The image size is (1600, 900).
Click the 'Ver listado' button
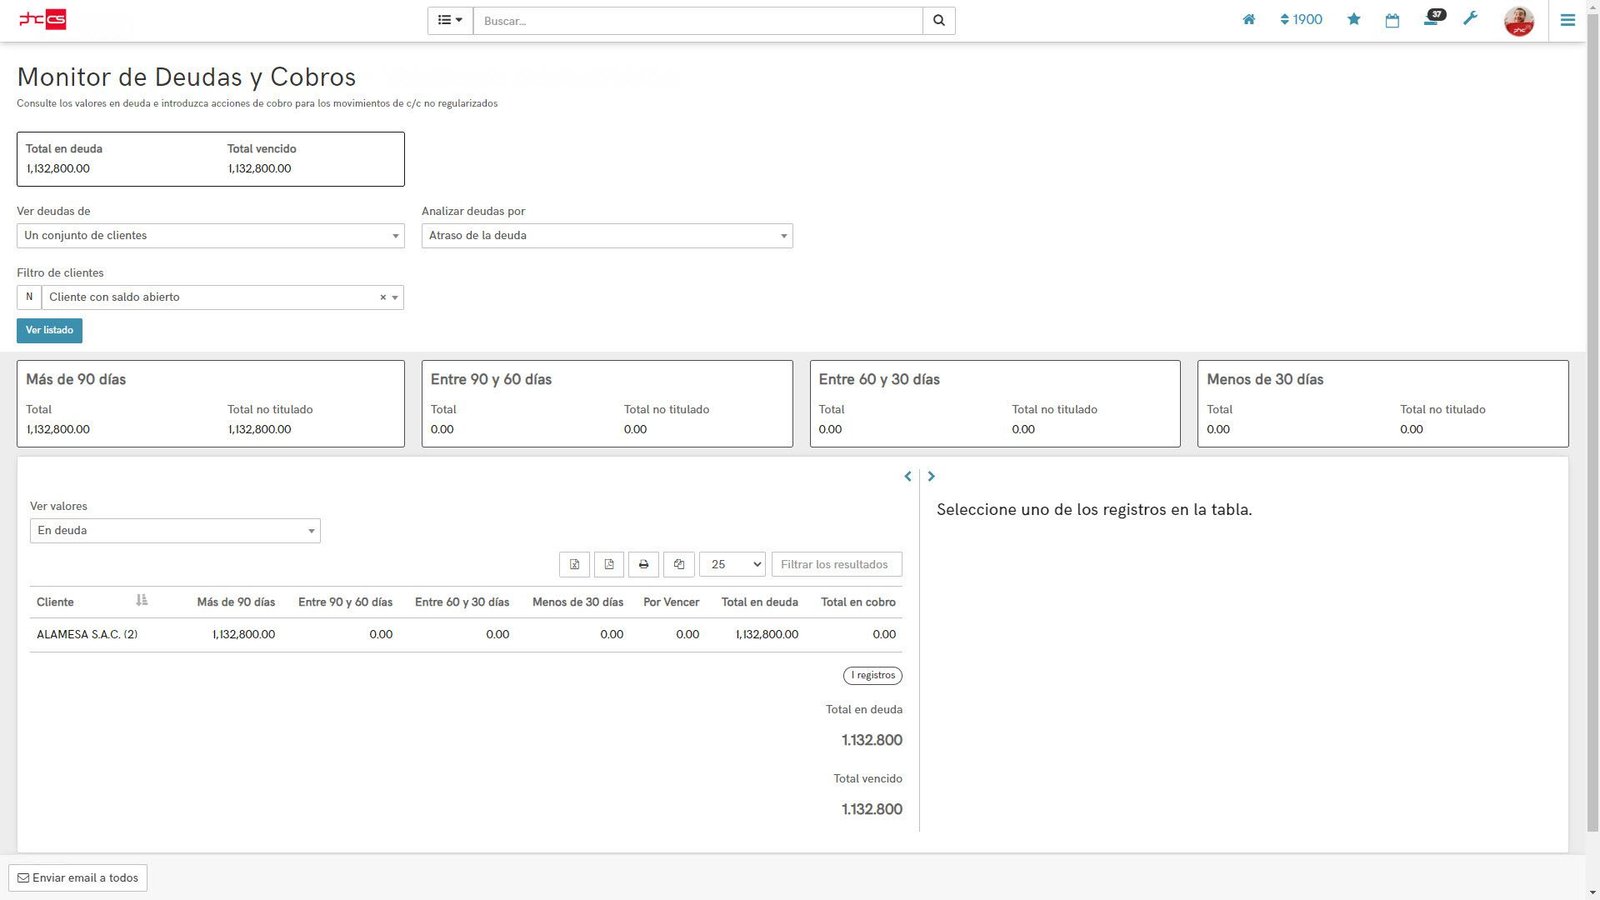49,331
